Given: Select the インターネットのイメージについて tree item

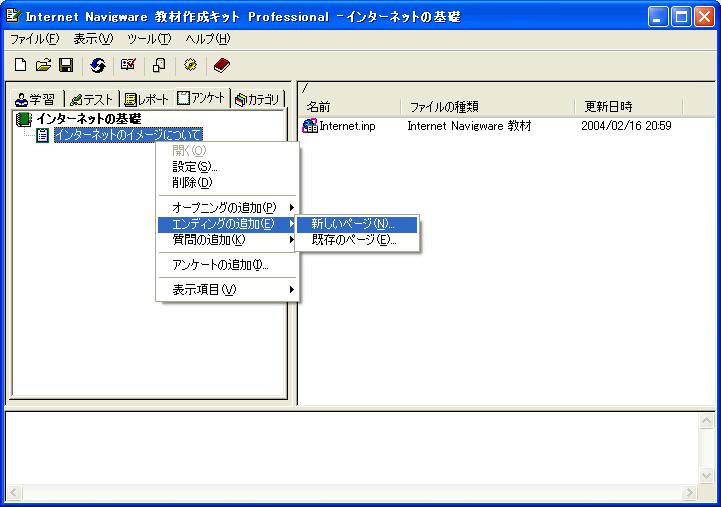Looking at the screenshot, I should 128,135.
